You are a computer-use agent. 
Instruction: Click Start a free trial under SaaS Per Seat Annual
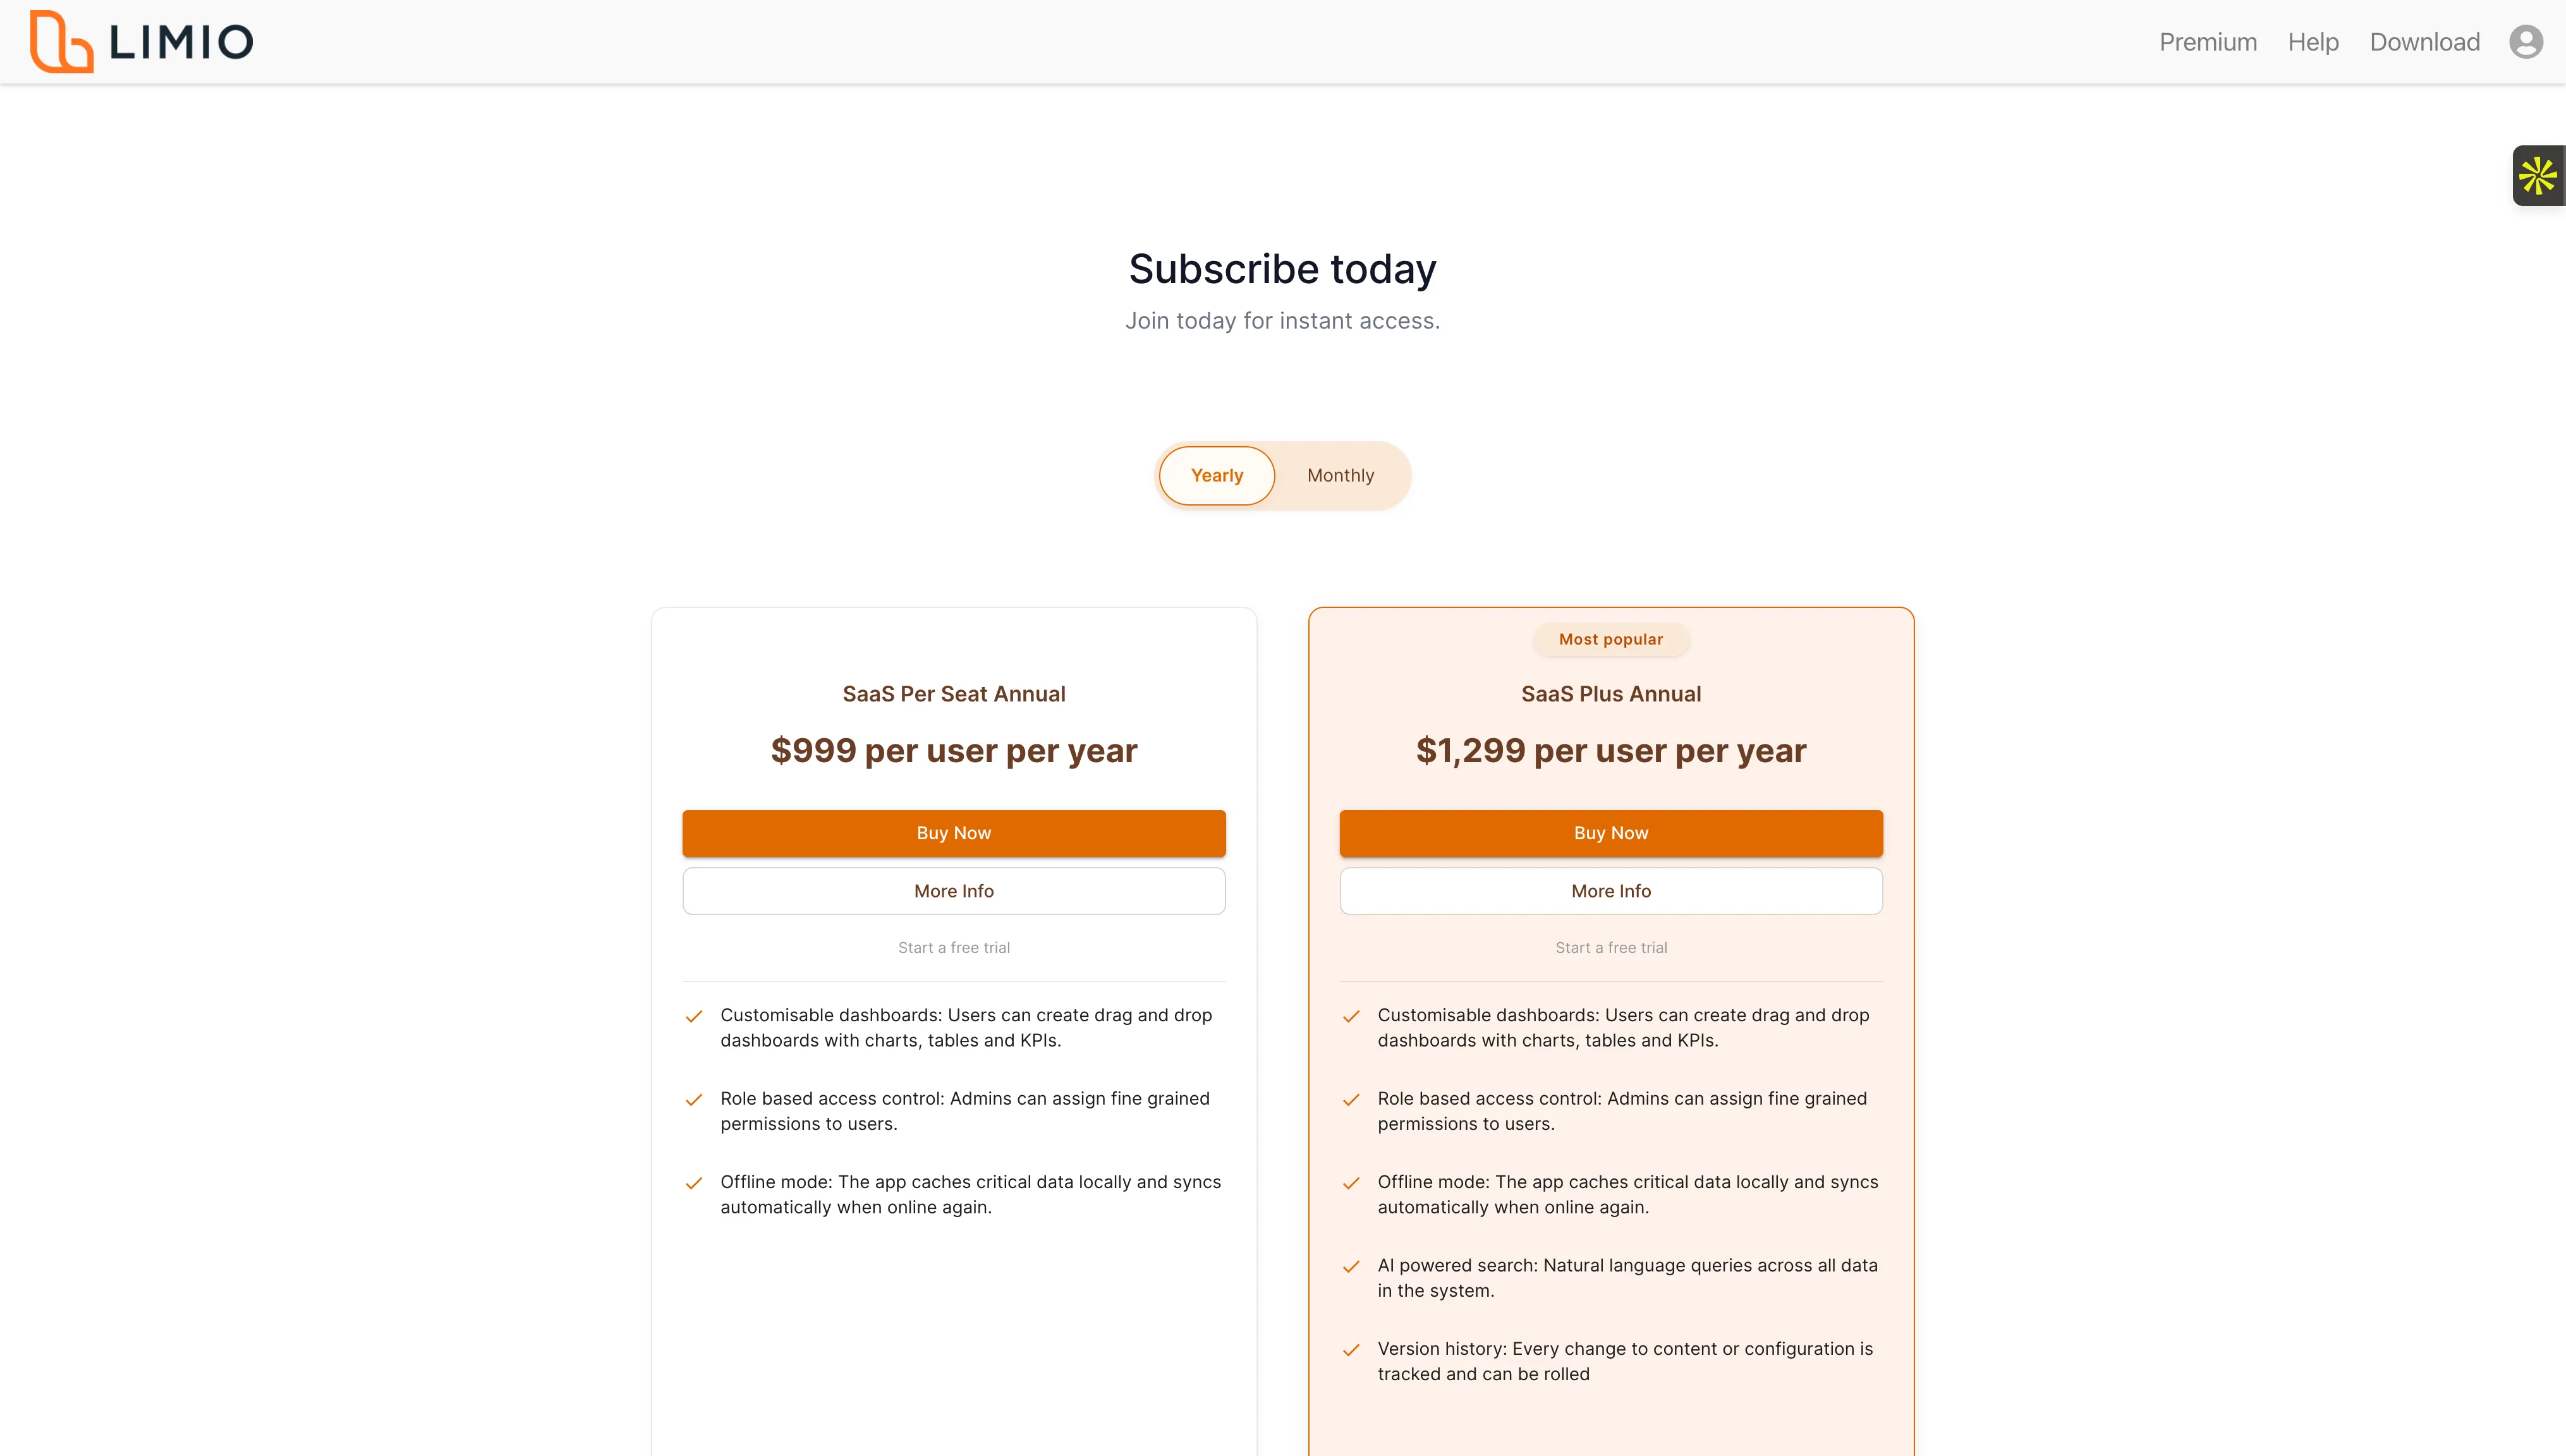click(x=953, y=947)
